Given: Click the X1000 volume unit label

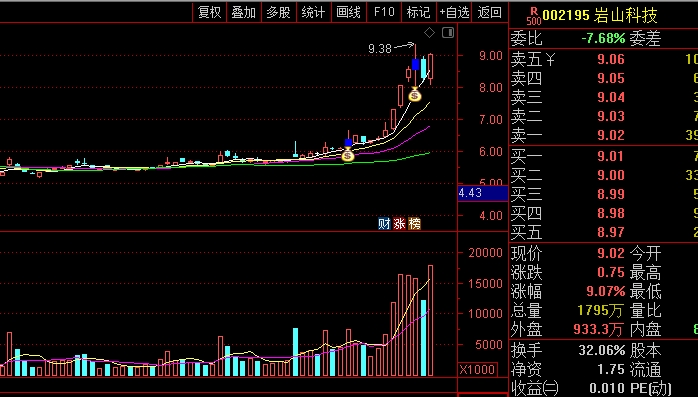Looking at the screenshot, I should point(477,369).
